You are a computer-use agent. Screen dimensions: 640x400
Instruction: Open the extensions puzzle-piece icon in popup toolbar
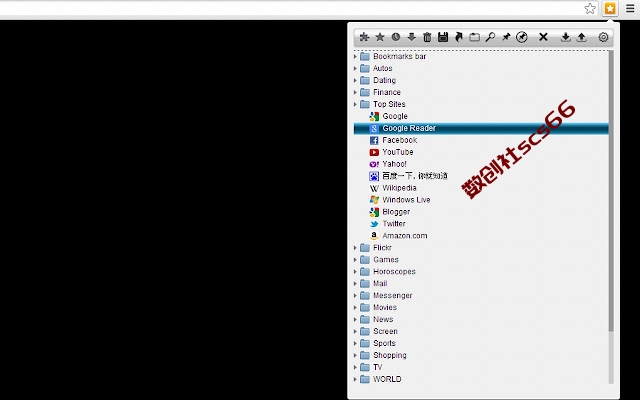click(364, 37)
